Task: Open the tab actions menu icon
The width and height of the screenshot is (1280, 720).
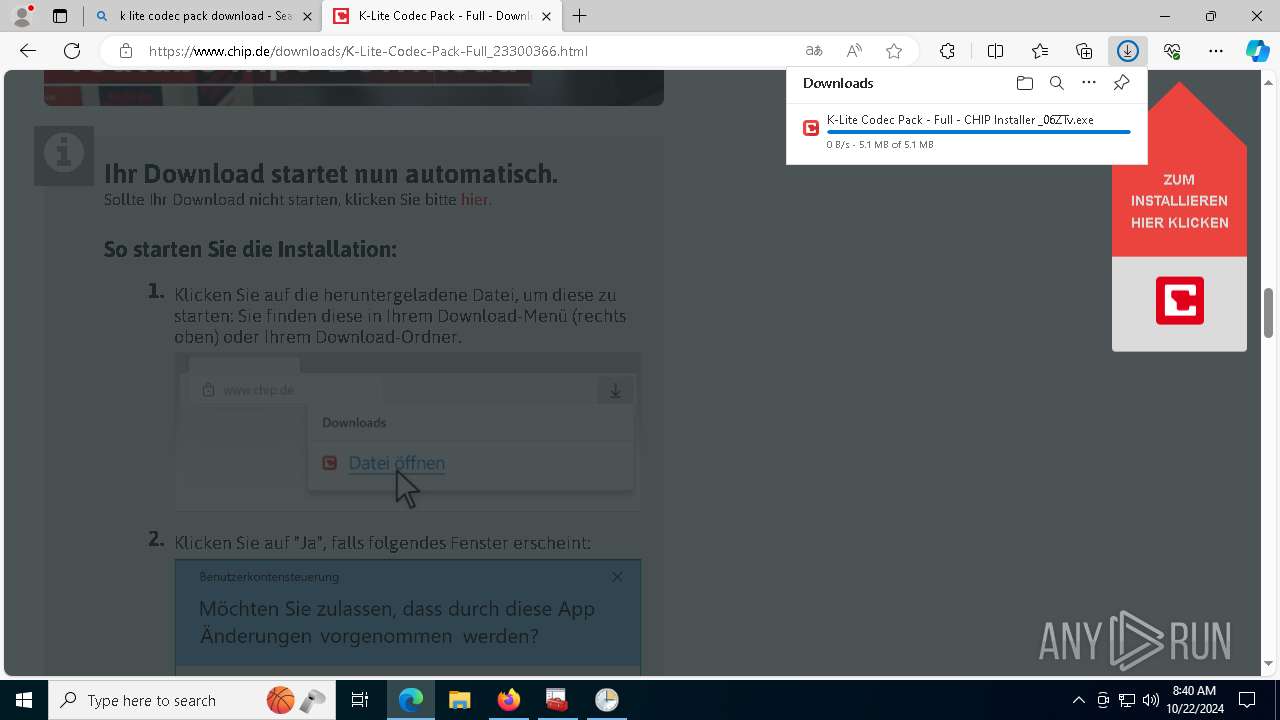Action: pos(60,16)
